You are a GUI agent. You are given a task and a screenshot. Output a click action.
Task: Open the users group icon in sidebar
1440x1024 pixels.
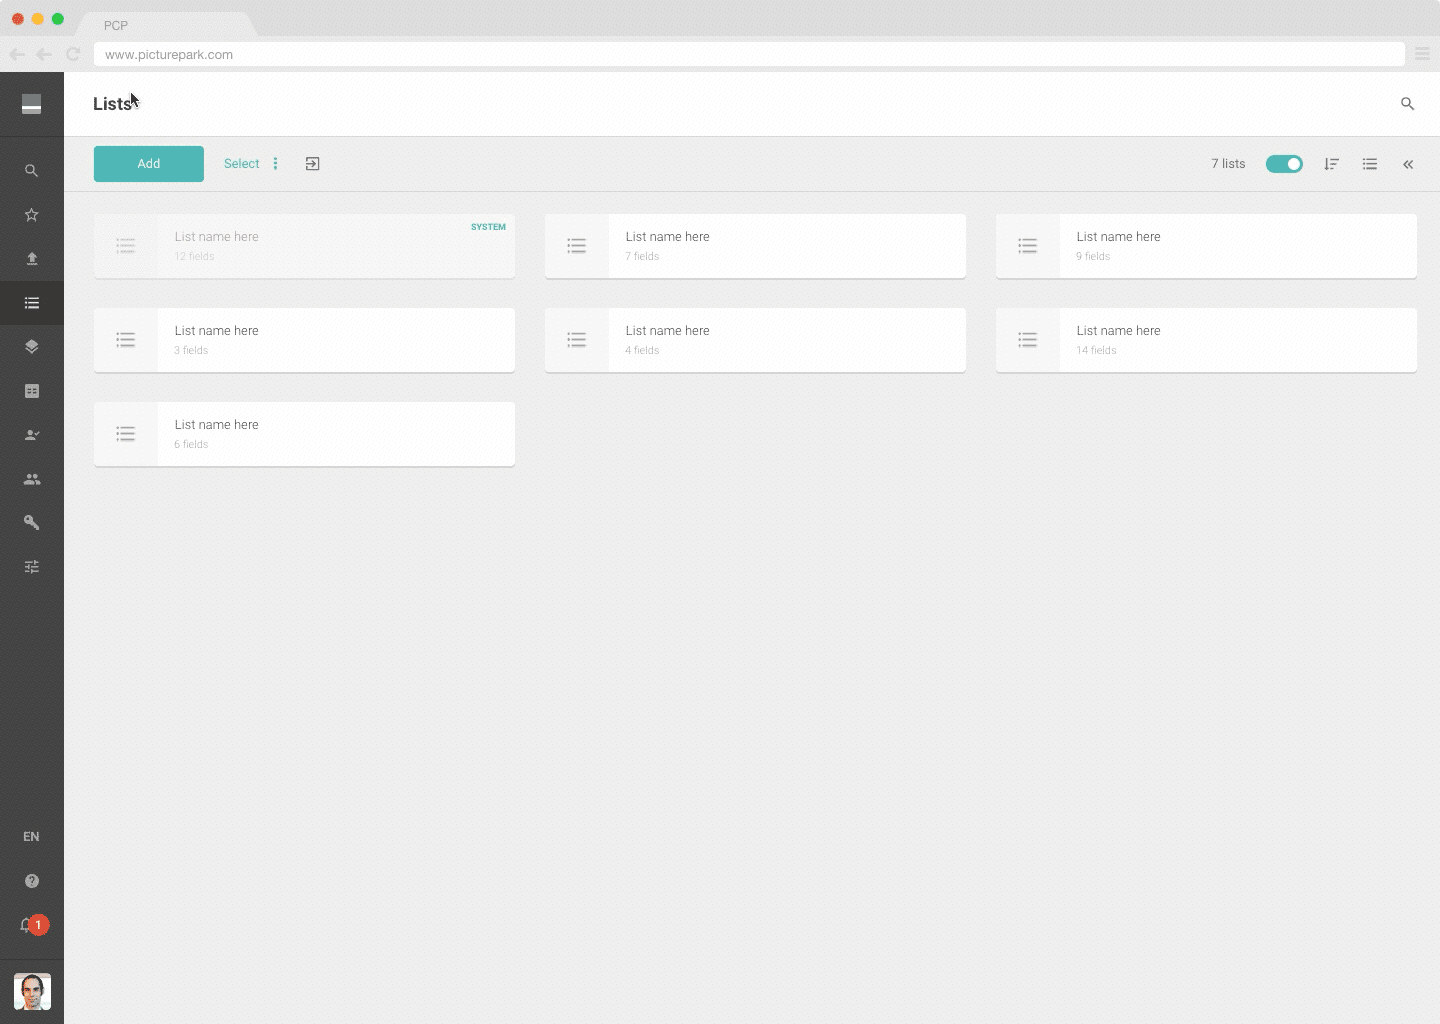coord(32,479)
